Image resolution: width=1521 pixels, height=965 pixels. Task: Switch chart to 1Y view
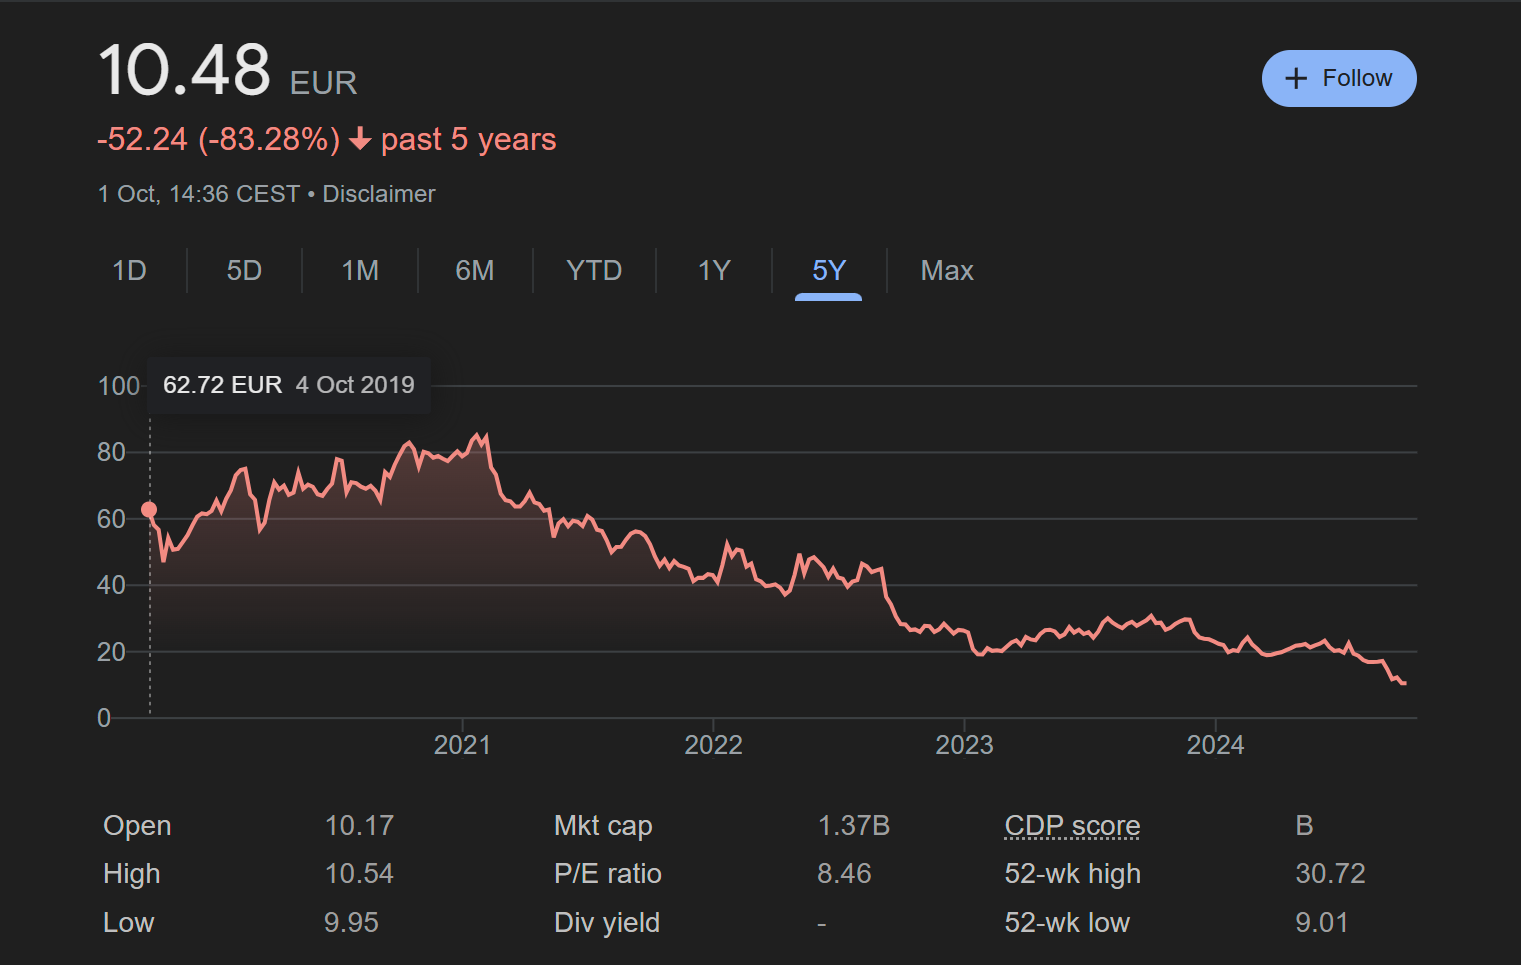[714, 271]
